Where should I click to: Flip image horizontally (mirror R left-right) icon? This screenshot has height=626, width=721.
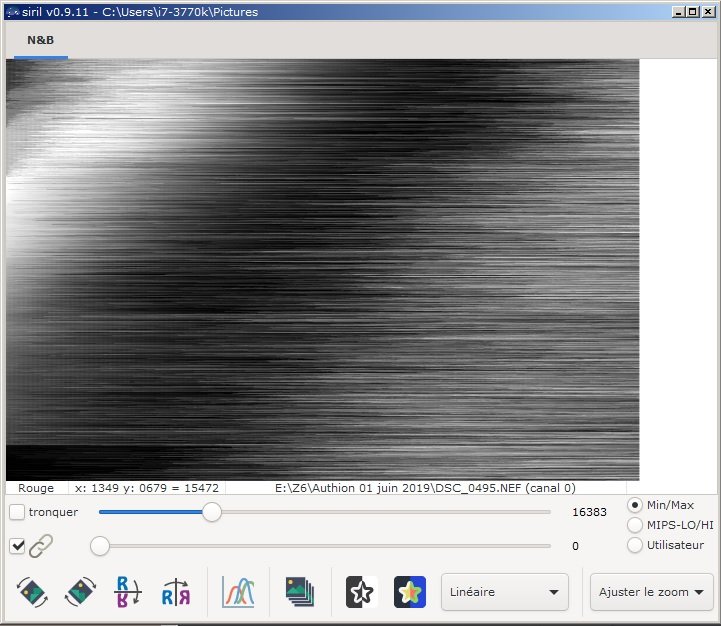click(176, 592)
